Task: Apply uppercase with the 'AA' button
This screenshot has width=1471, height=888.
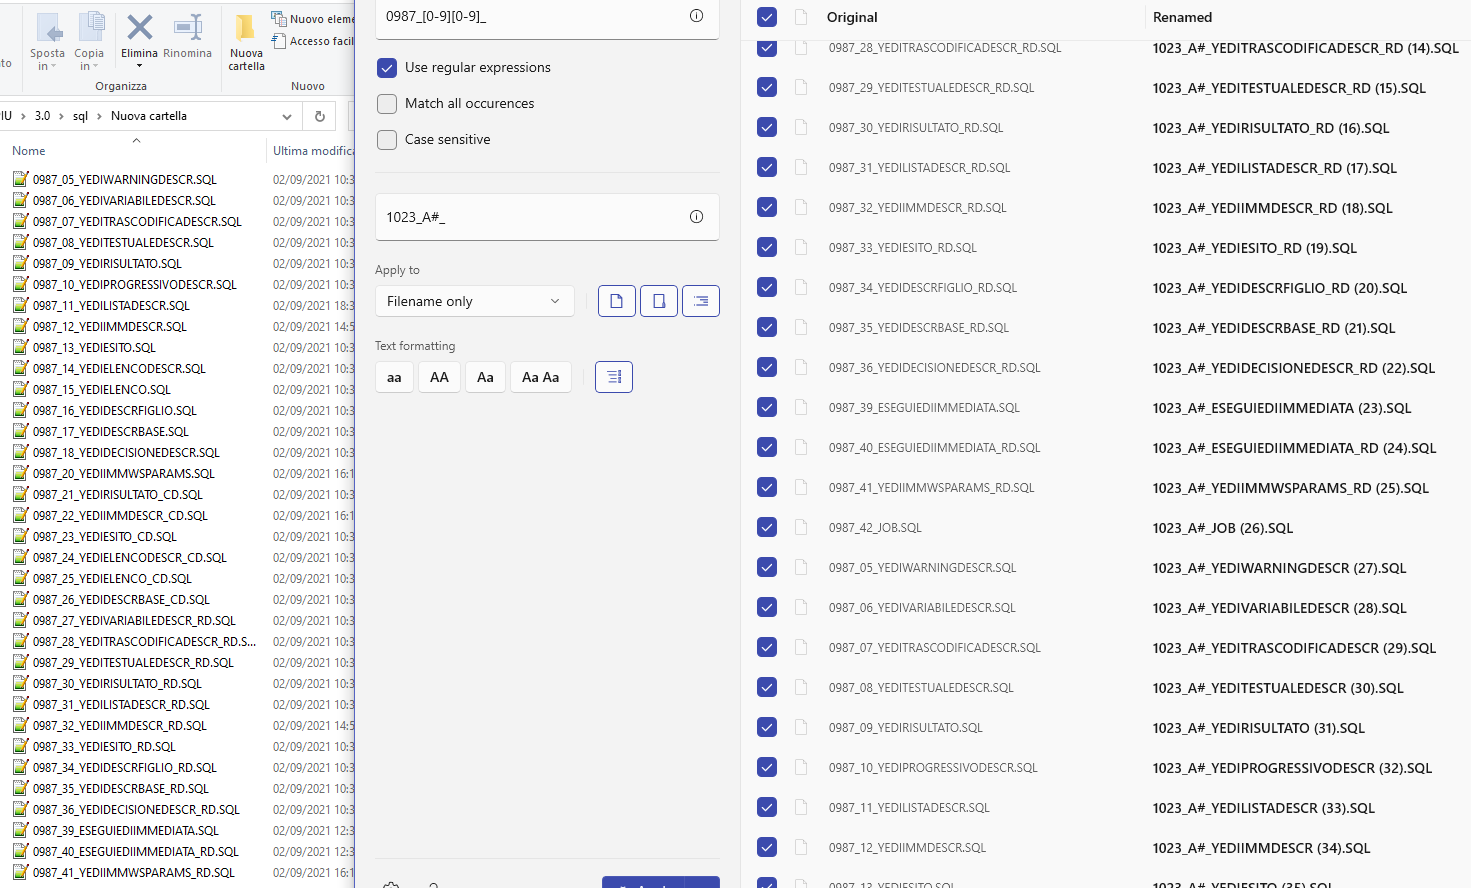Action: (439, 377)
